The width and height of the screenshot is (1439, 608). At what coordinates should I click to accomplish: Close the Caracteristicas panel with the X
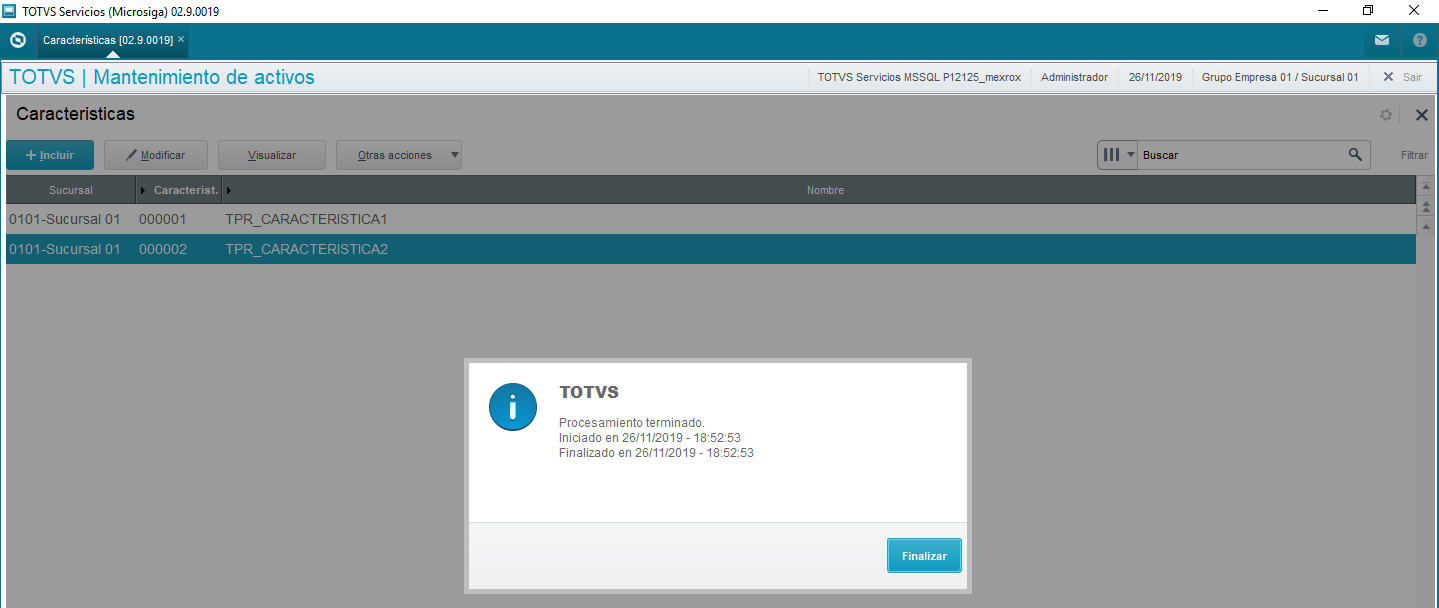tap(1421, 115)
